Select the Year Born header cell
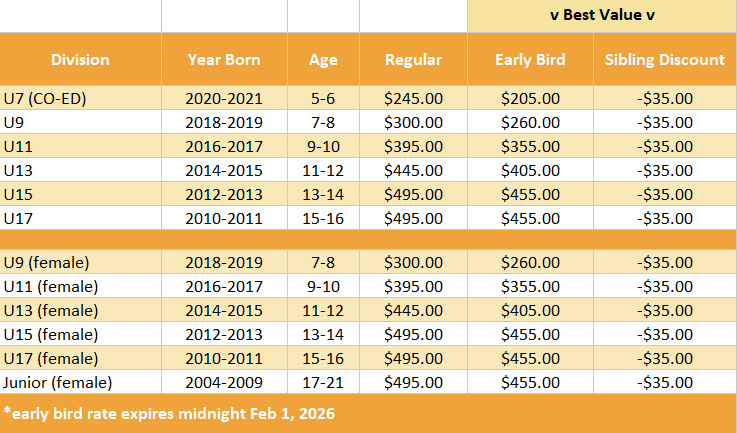 (x=224, y=60)
